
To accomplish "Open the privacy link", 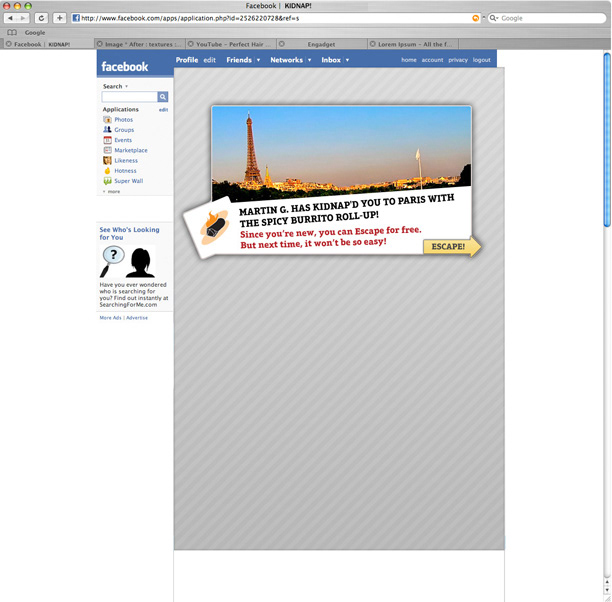I will pos(458,60).
